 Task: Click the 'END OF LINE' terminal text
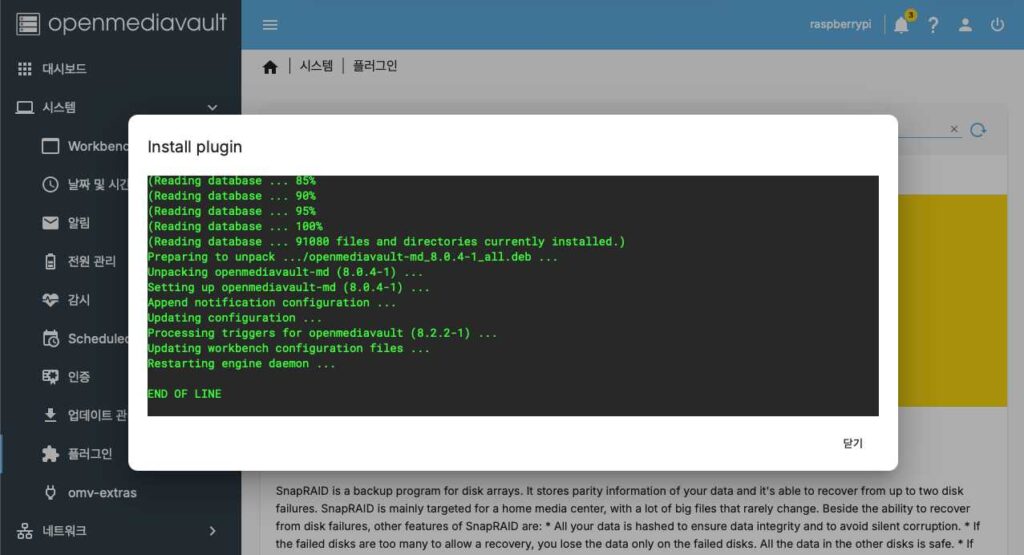184,394
